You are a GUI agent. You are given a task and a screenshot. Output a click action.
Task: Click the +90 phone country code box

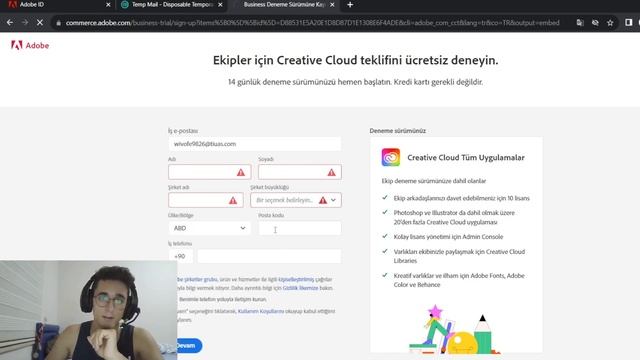181,256
